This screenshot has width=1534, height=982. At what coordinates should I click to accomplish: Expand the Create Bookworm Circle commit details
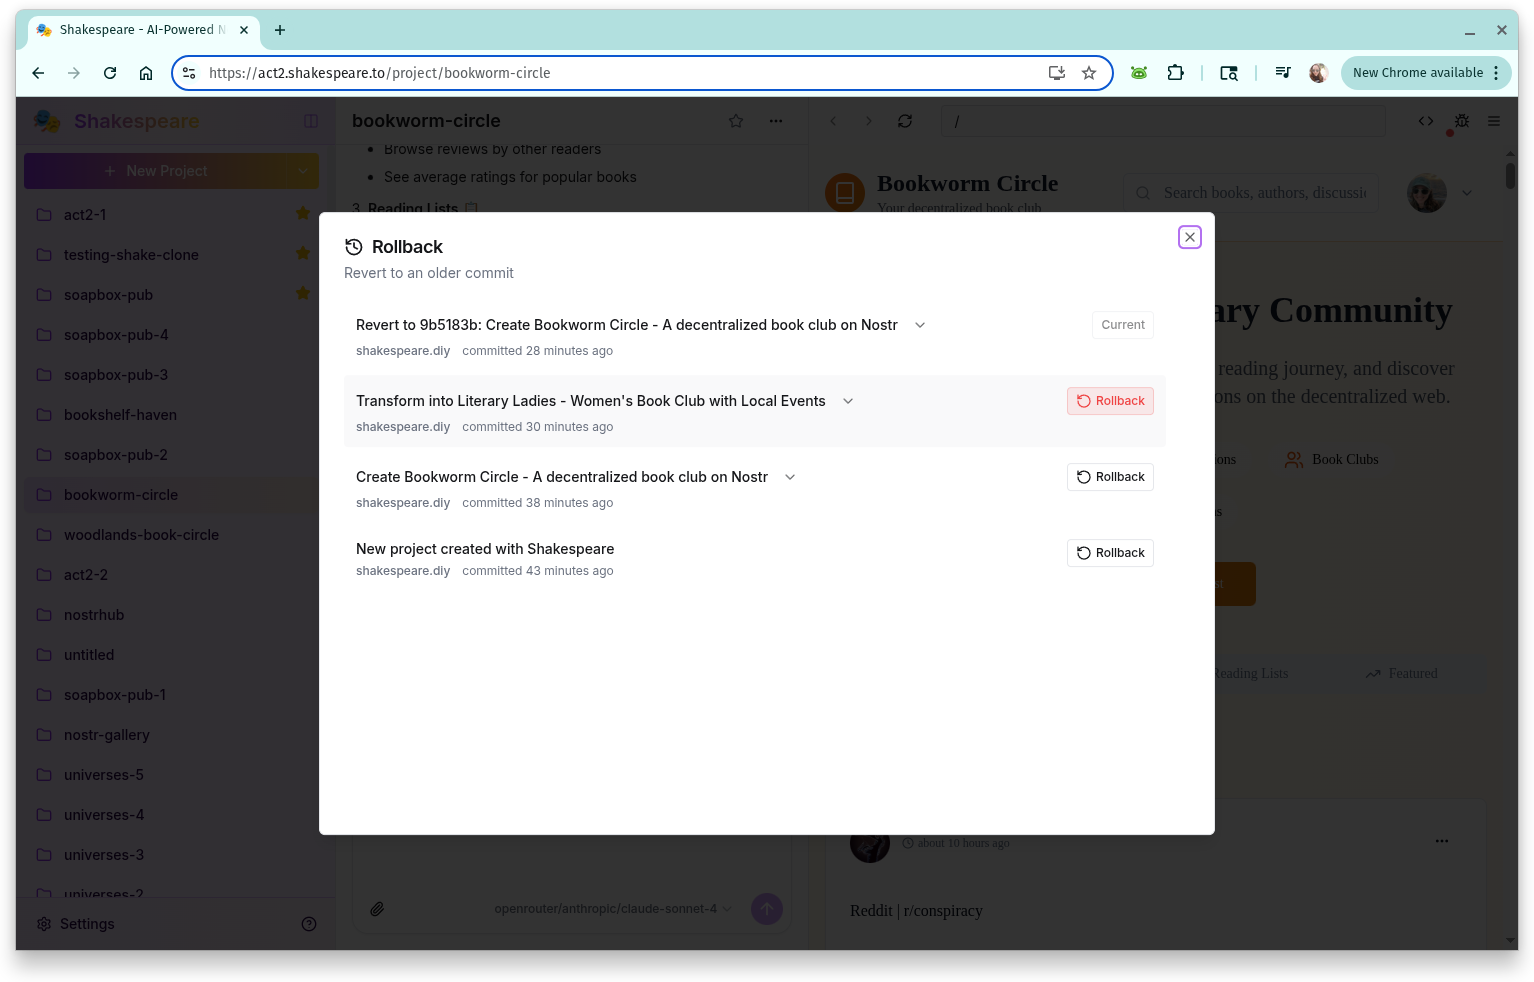point(790,477)
